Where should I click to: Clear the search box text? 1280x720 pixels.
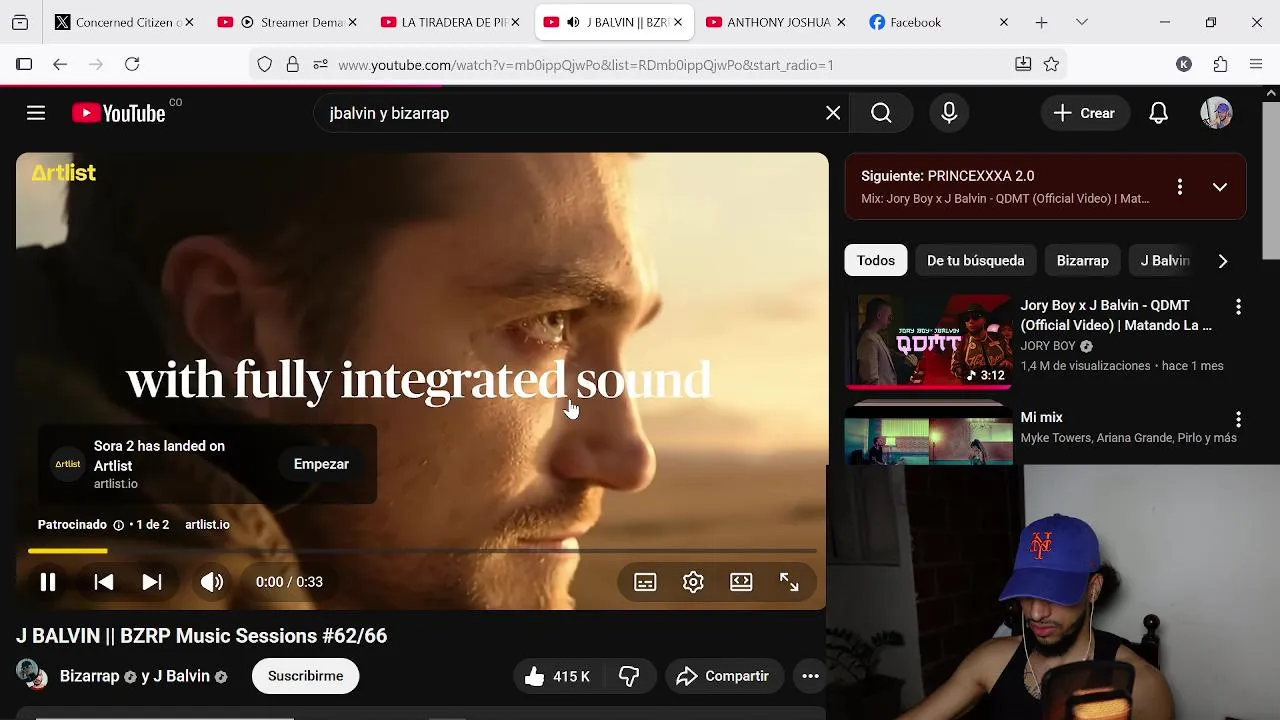click(x=833, y=113)
